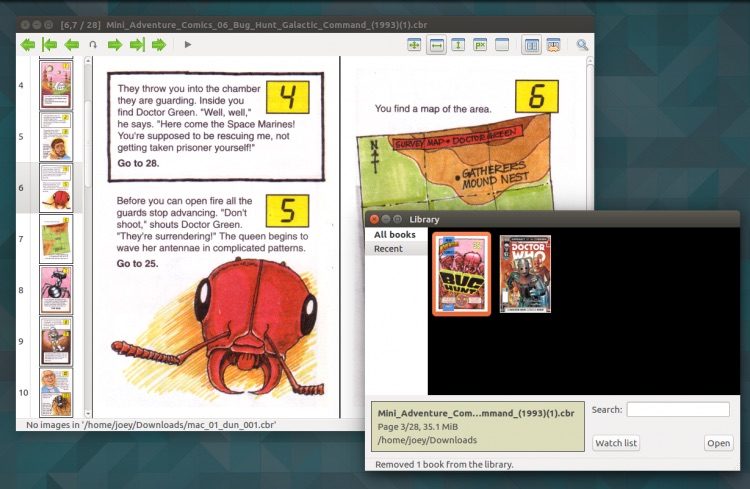Screen dimensions: 750x489
Task: Click thumbnail sidebar scroll up arrow
Action: pos(88,60)
